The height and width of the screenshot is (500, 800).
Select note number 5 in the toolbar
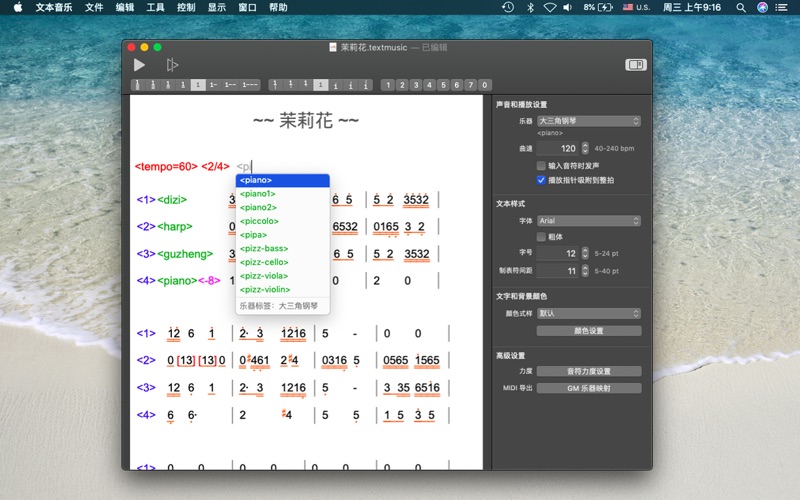(443, 85)
